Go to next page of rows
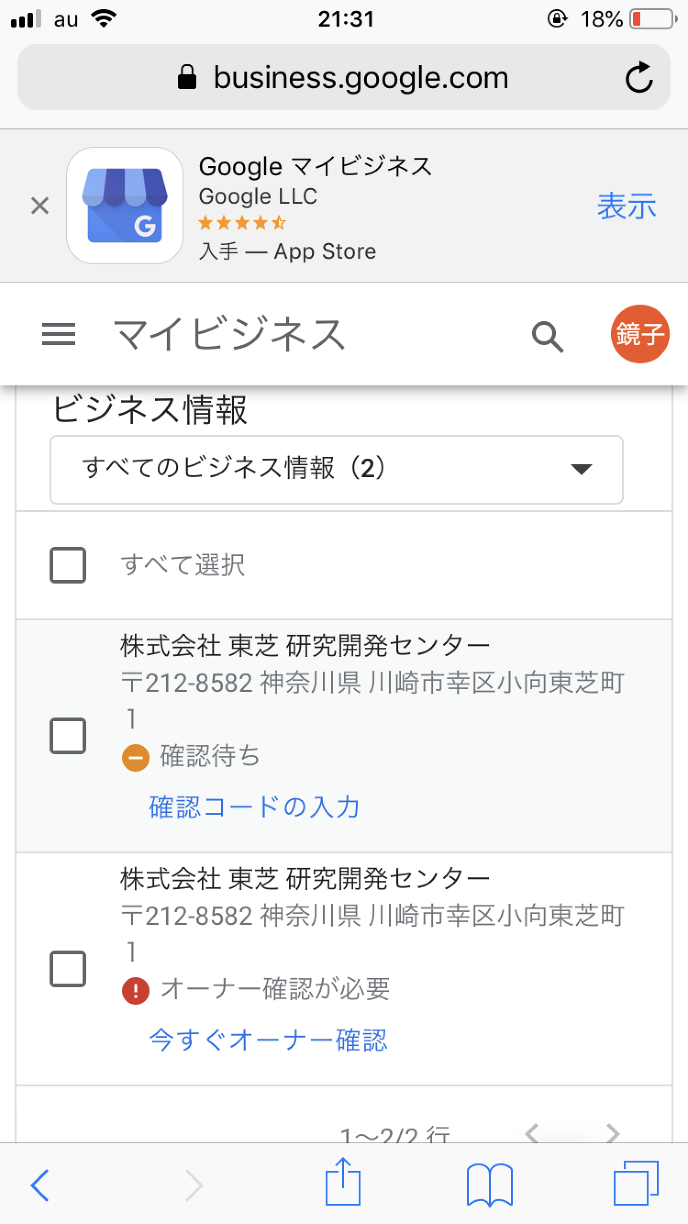 612,1133
